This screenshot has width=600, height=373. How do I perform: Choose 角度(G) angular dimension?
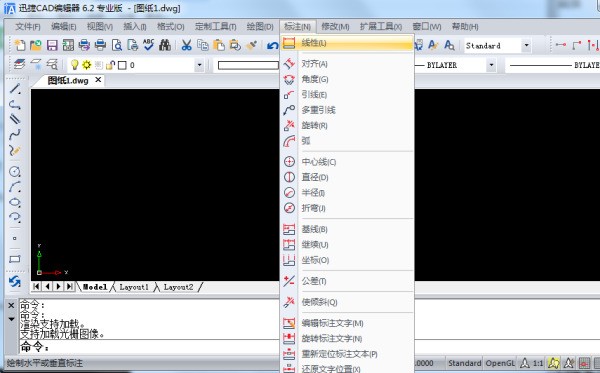[x=347, y=79]
